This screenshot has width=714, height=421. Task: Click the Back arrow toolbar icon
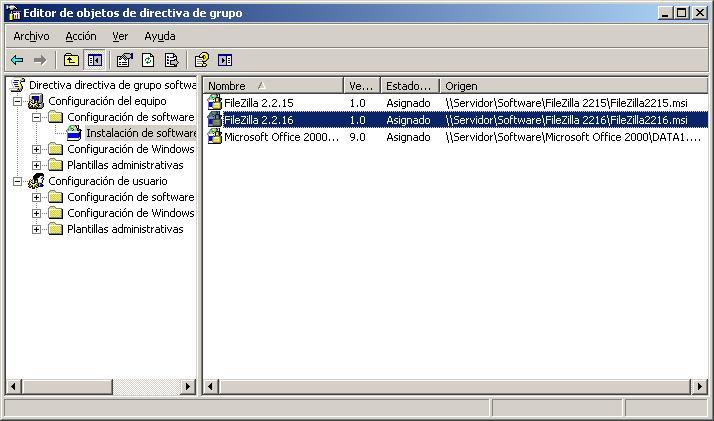click(x=17, y=60)
